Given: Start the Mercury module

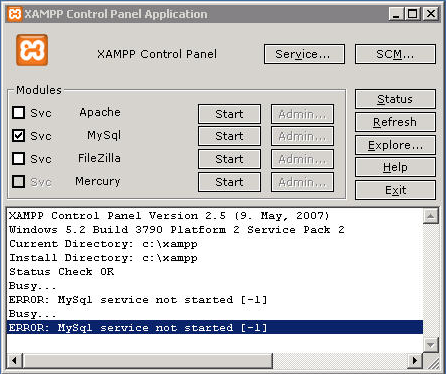Looking at the screenshot, I should coord(229,182).
